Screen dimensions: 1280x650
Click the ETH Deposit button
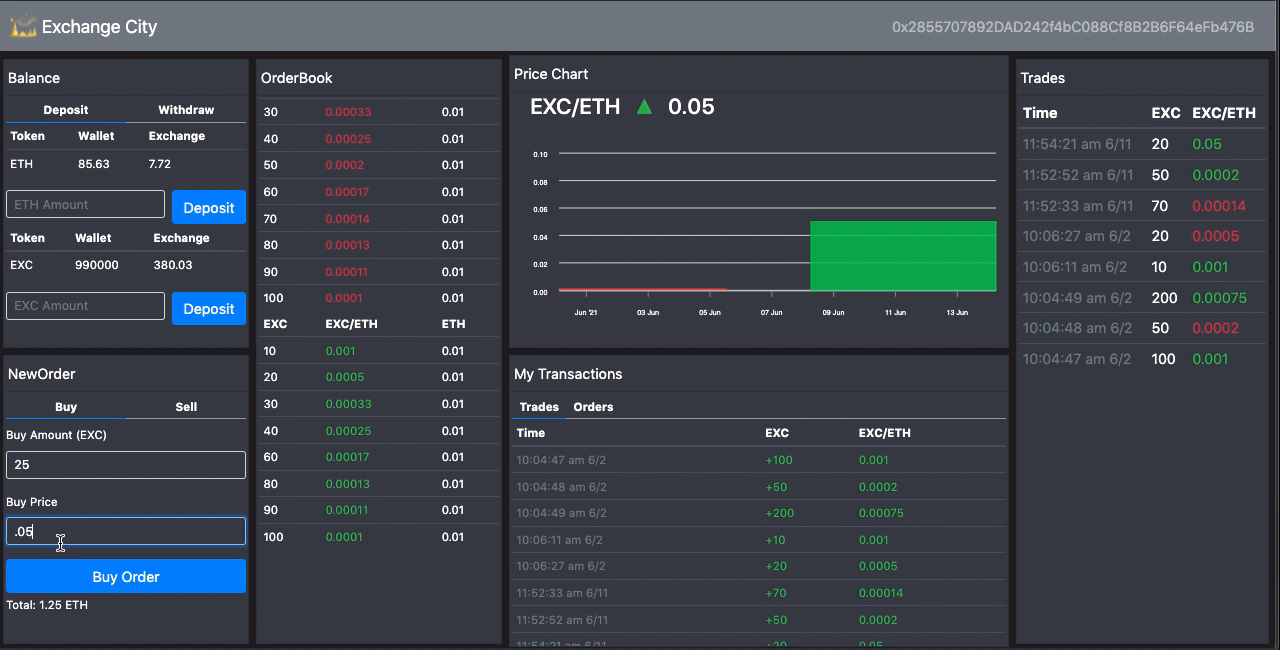click(208, 207)
